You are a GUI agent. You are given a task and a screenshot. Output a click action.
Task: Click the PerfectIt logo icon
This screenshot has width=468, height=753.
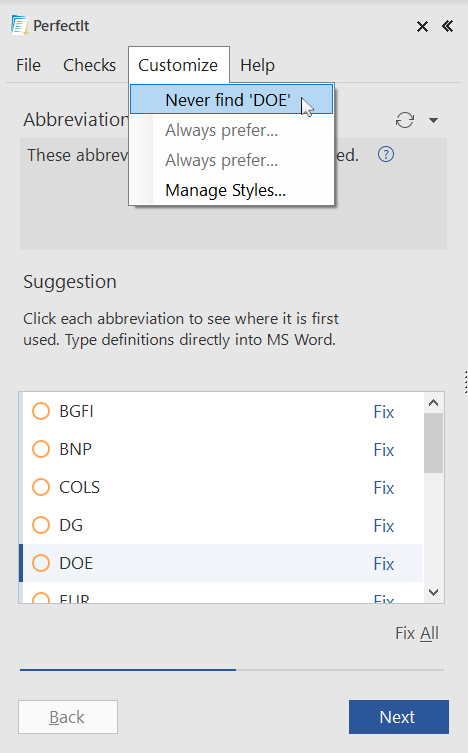[x=20, y=25]
